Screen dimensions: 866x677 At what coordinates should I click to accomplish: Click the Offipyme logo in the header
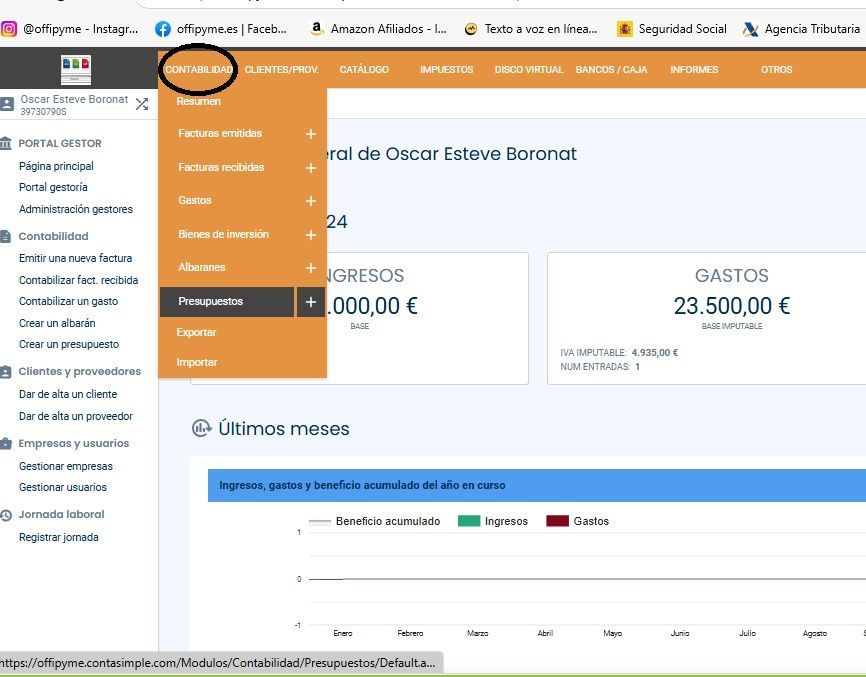tap(76, 70)
